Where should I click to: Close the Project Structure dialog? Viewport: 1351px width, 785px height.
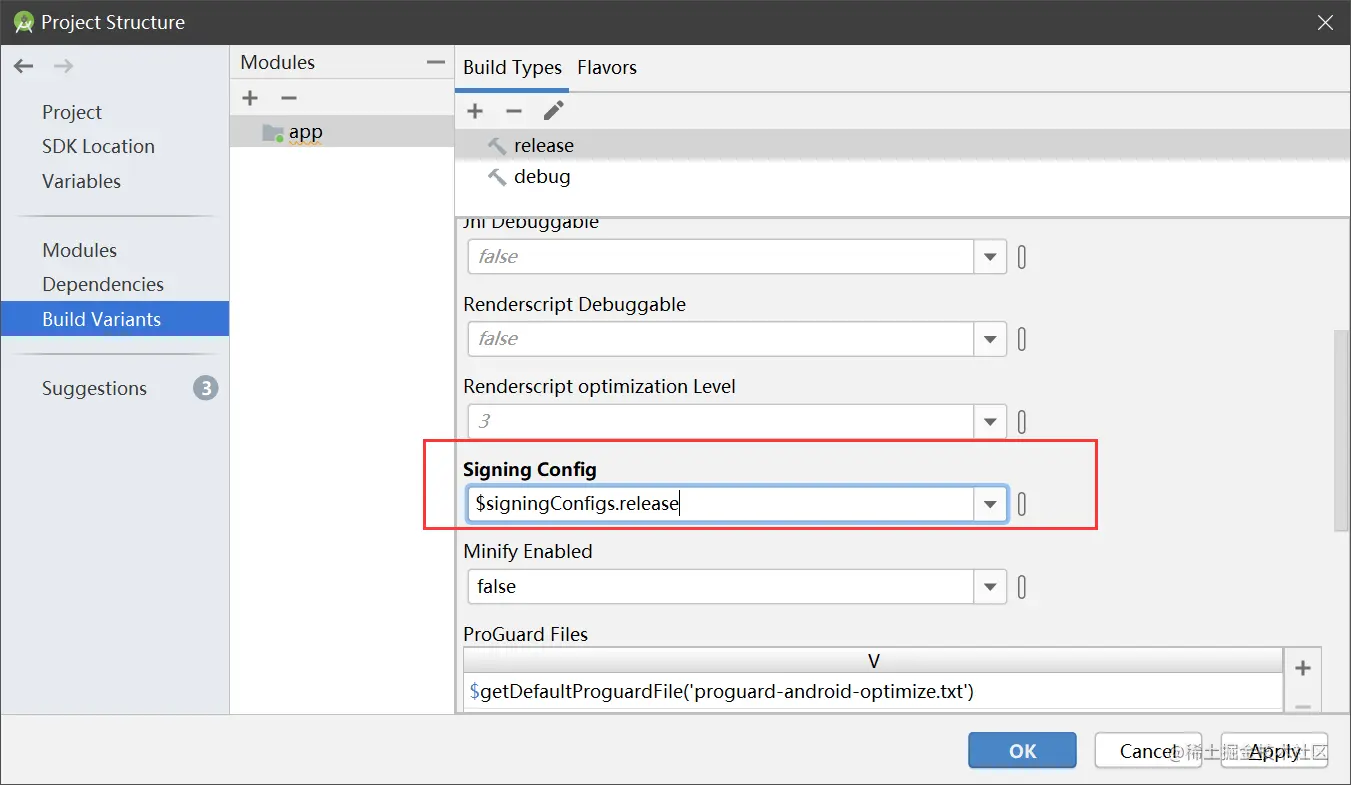(1325, 22)
